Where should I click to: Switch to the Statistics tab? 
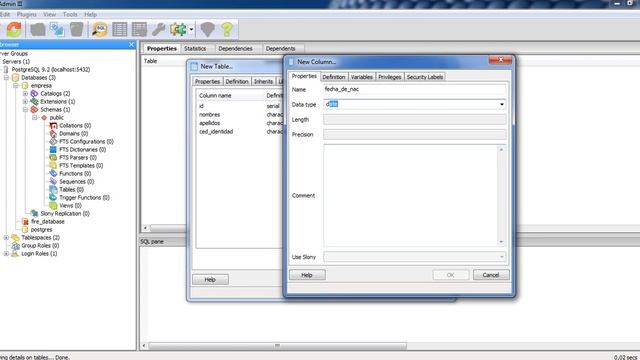click(195, 48)
